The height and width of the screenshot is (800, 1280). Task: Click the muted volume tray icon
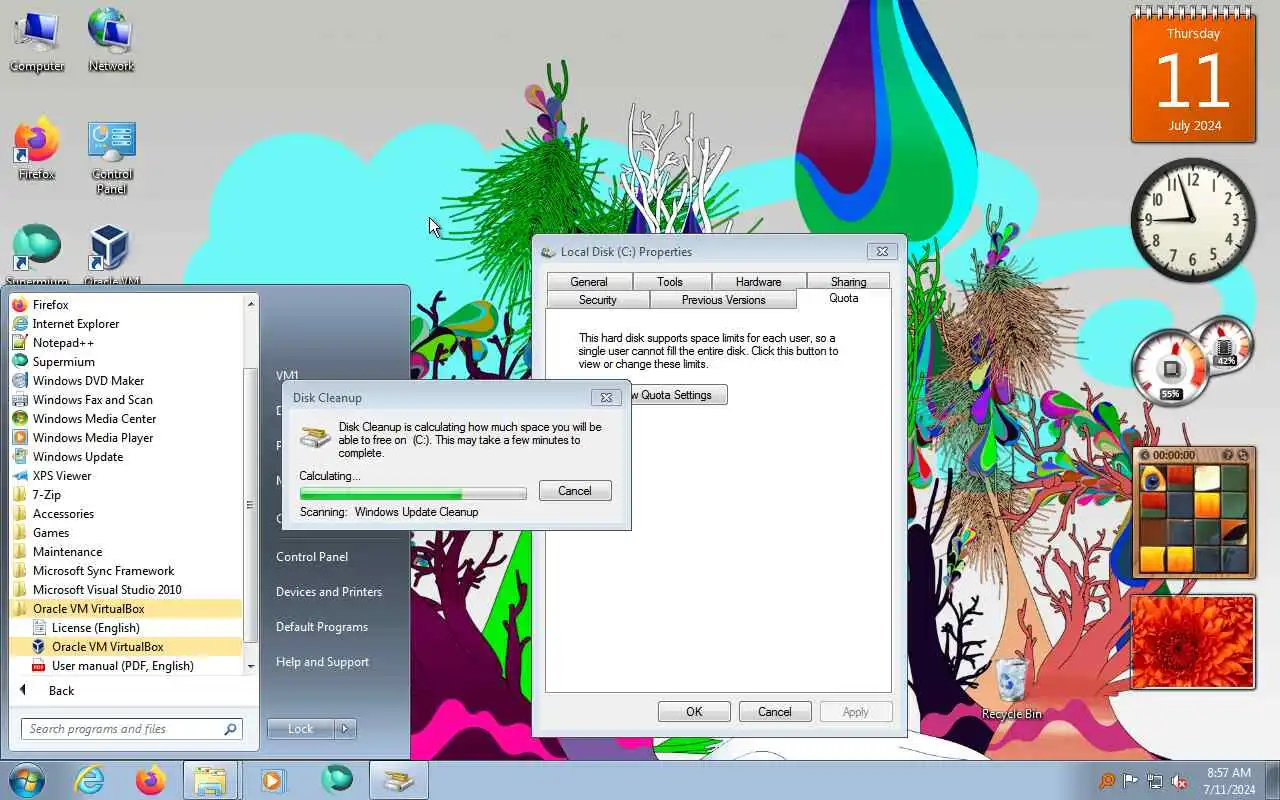1180,781
